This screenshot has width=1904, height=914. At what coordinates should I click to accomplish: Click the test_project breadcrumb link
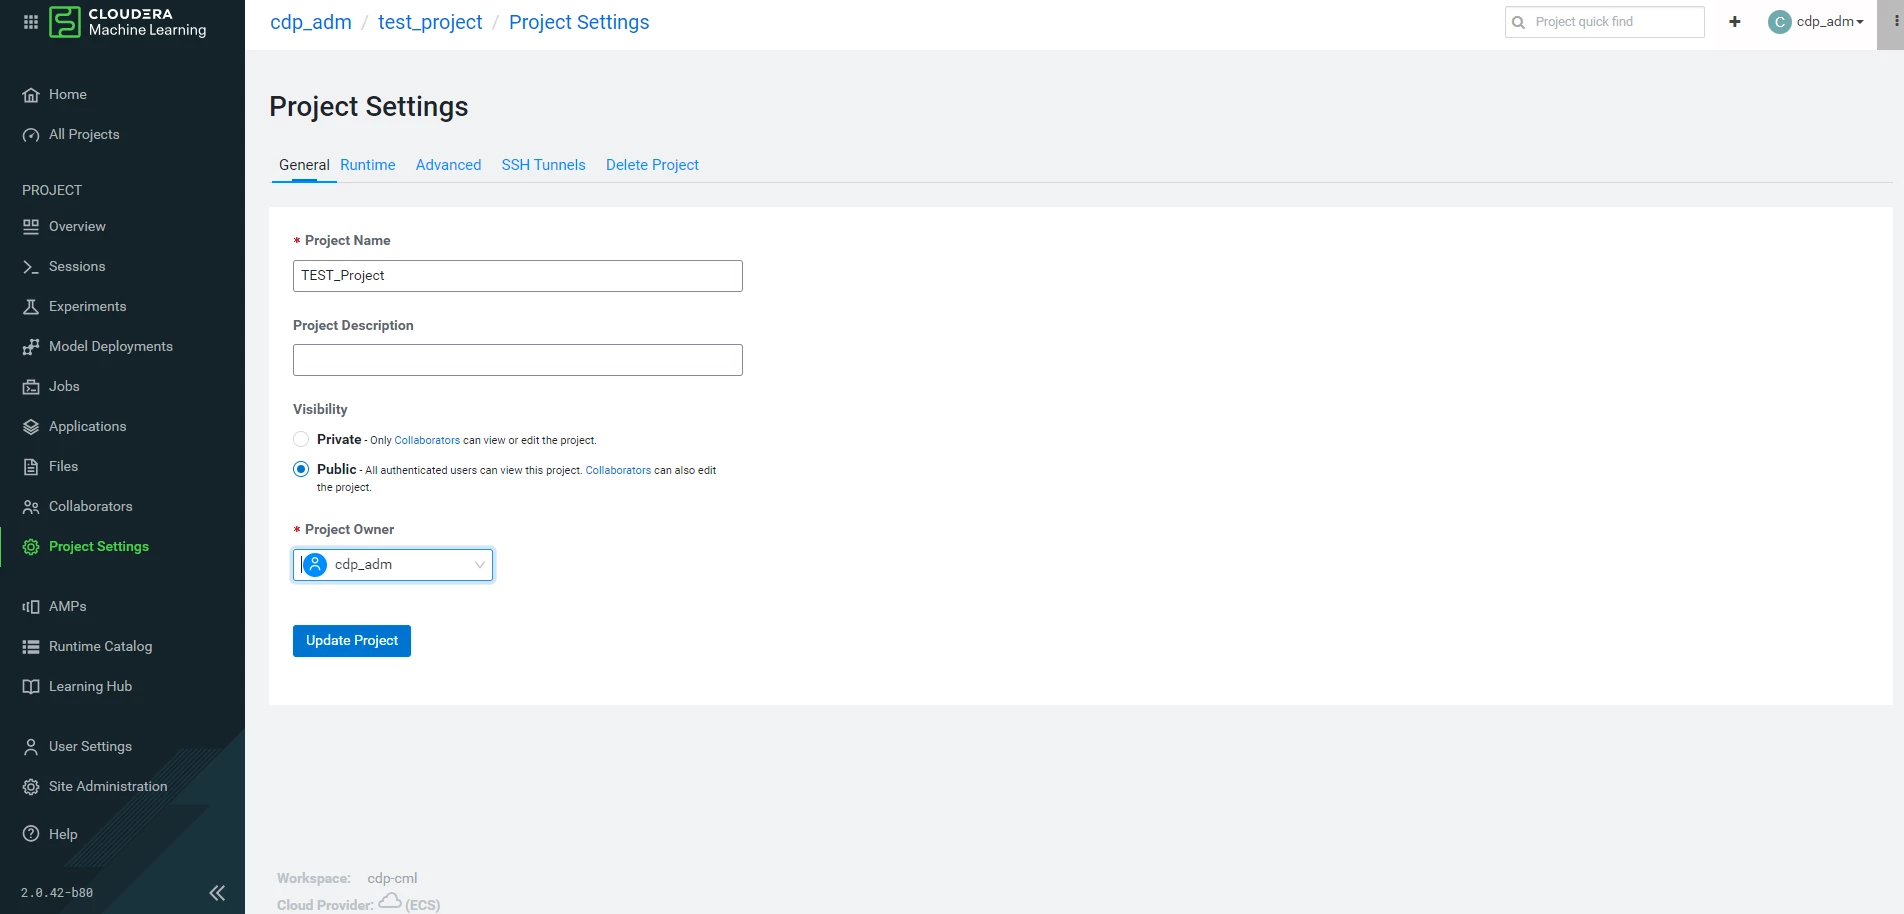(x=430, y=22)
